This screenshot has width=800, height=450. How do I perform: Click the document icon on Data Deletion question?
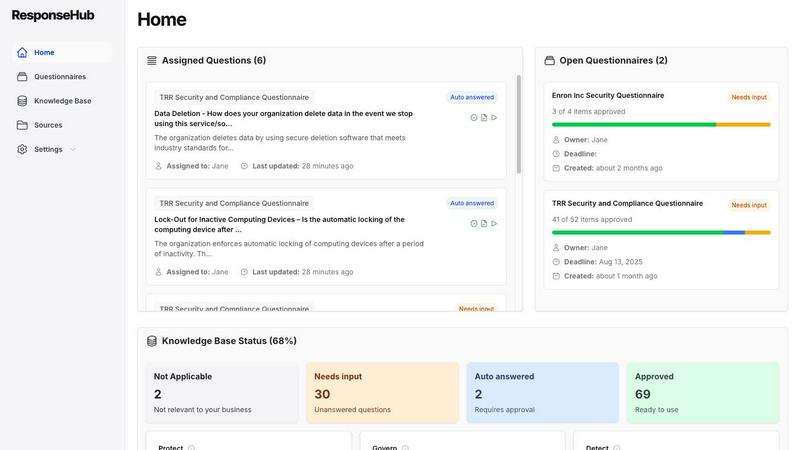[484, 118]
